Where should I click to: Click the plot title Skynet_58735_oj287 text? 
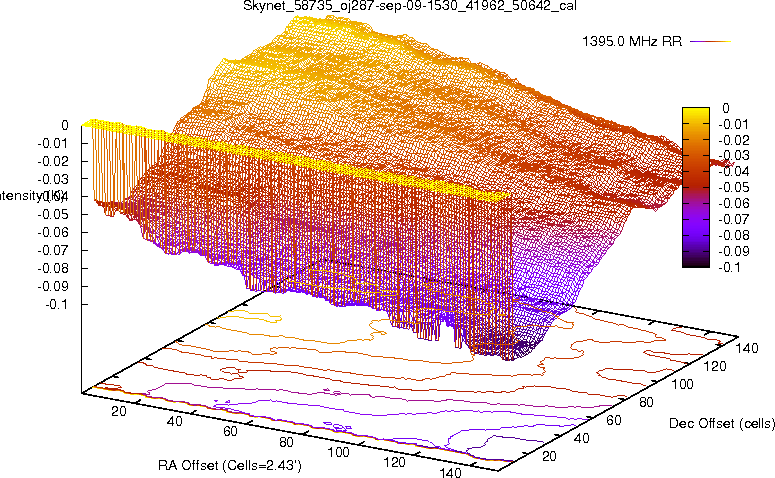click(x=410, y=6)
